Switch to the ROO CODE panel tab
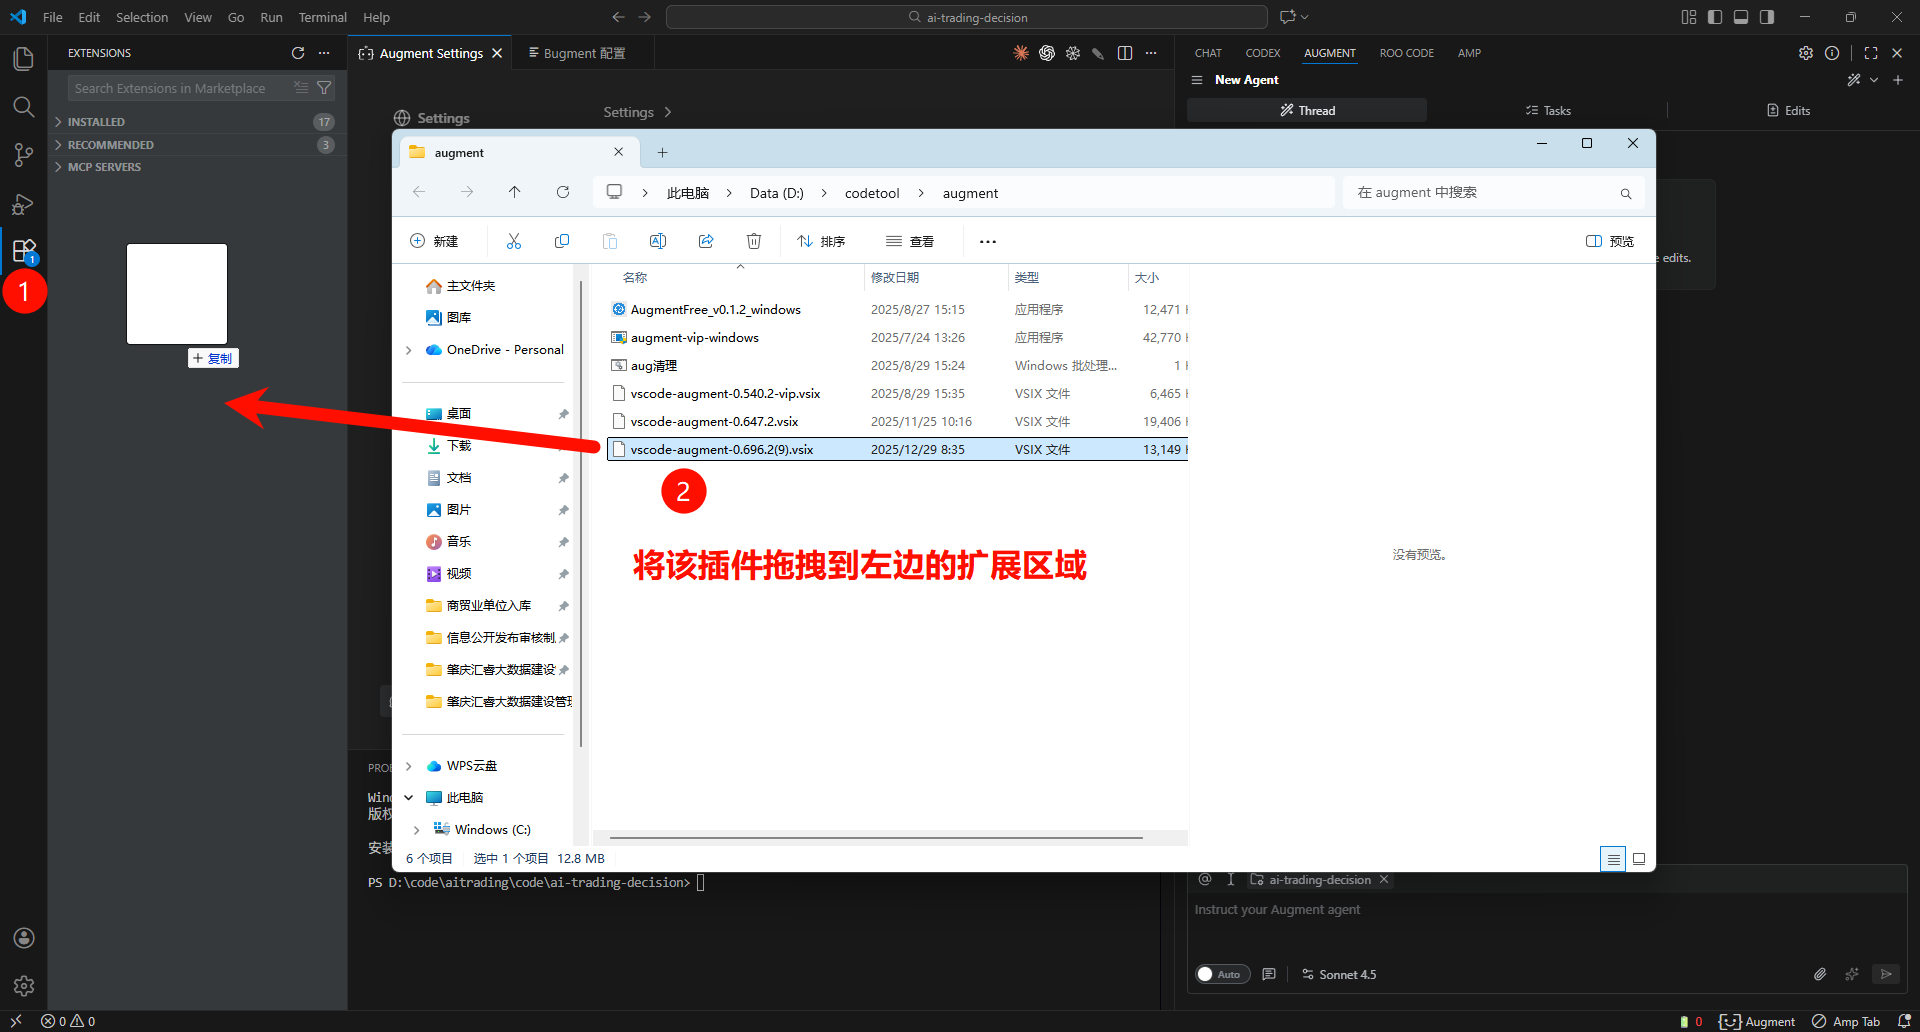This screenshot has height=1032, width=1920. click(1407, 53)
